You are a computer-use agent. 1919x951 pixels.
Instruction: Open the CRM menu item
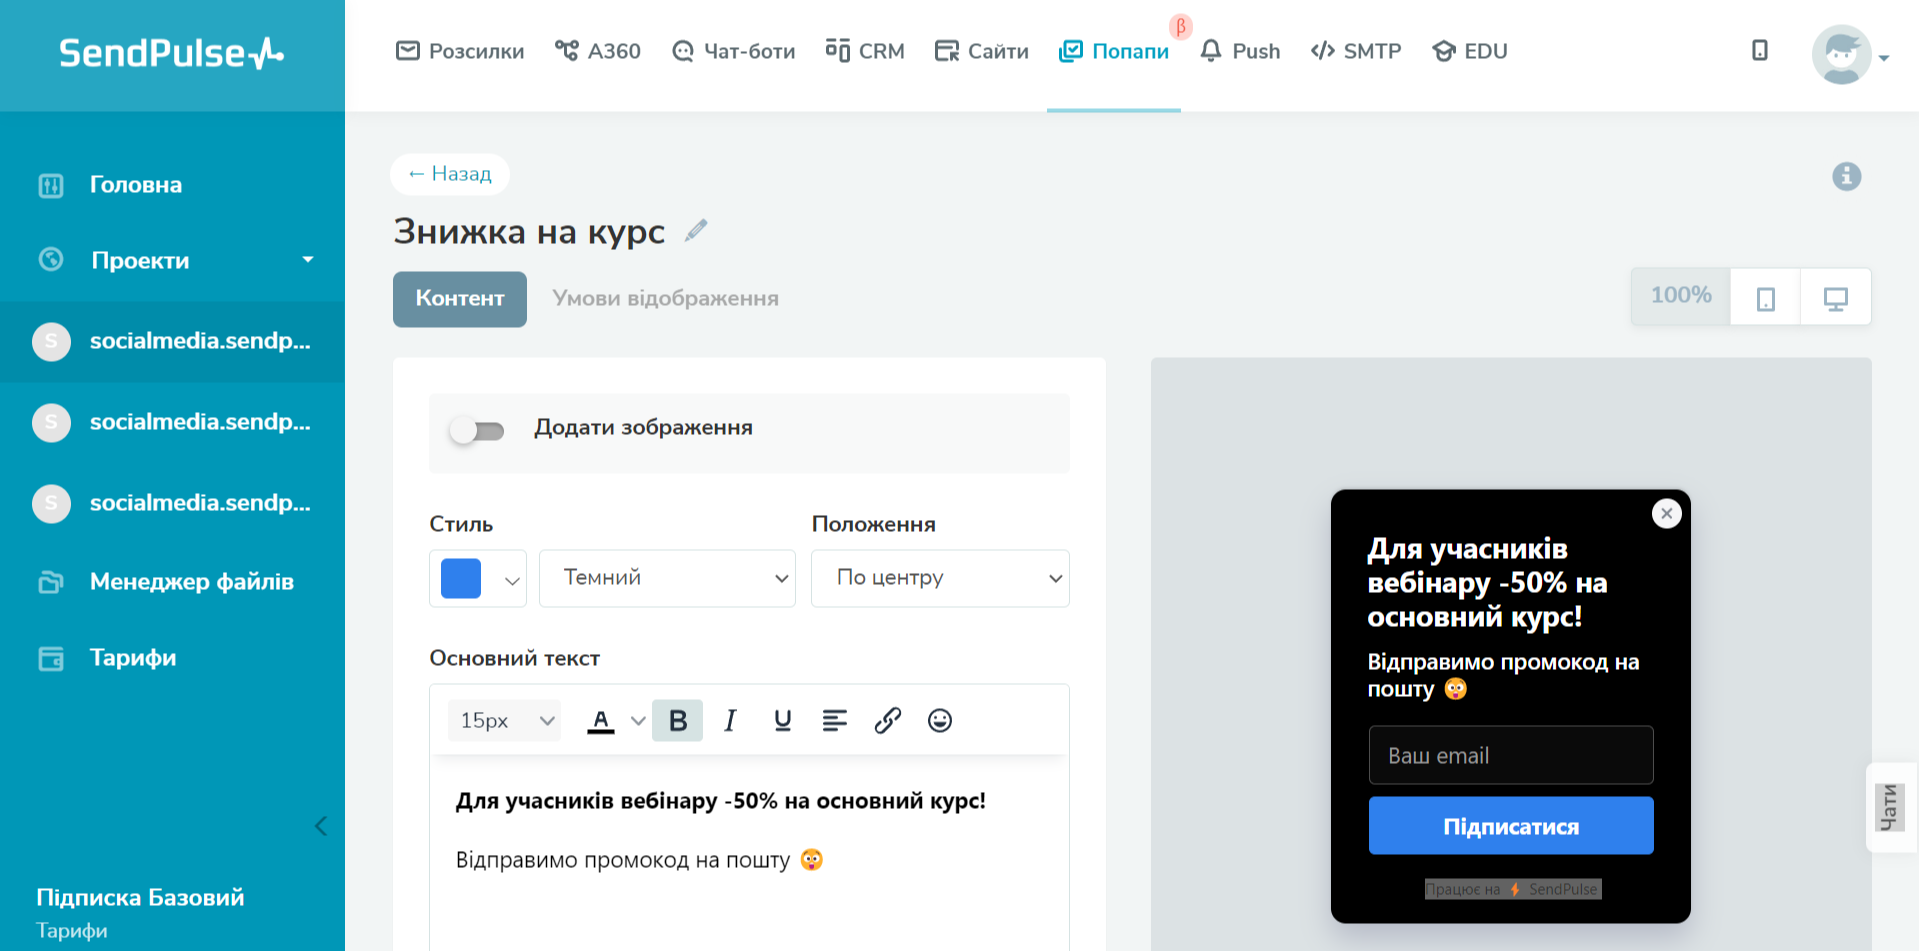865,51
